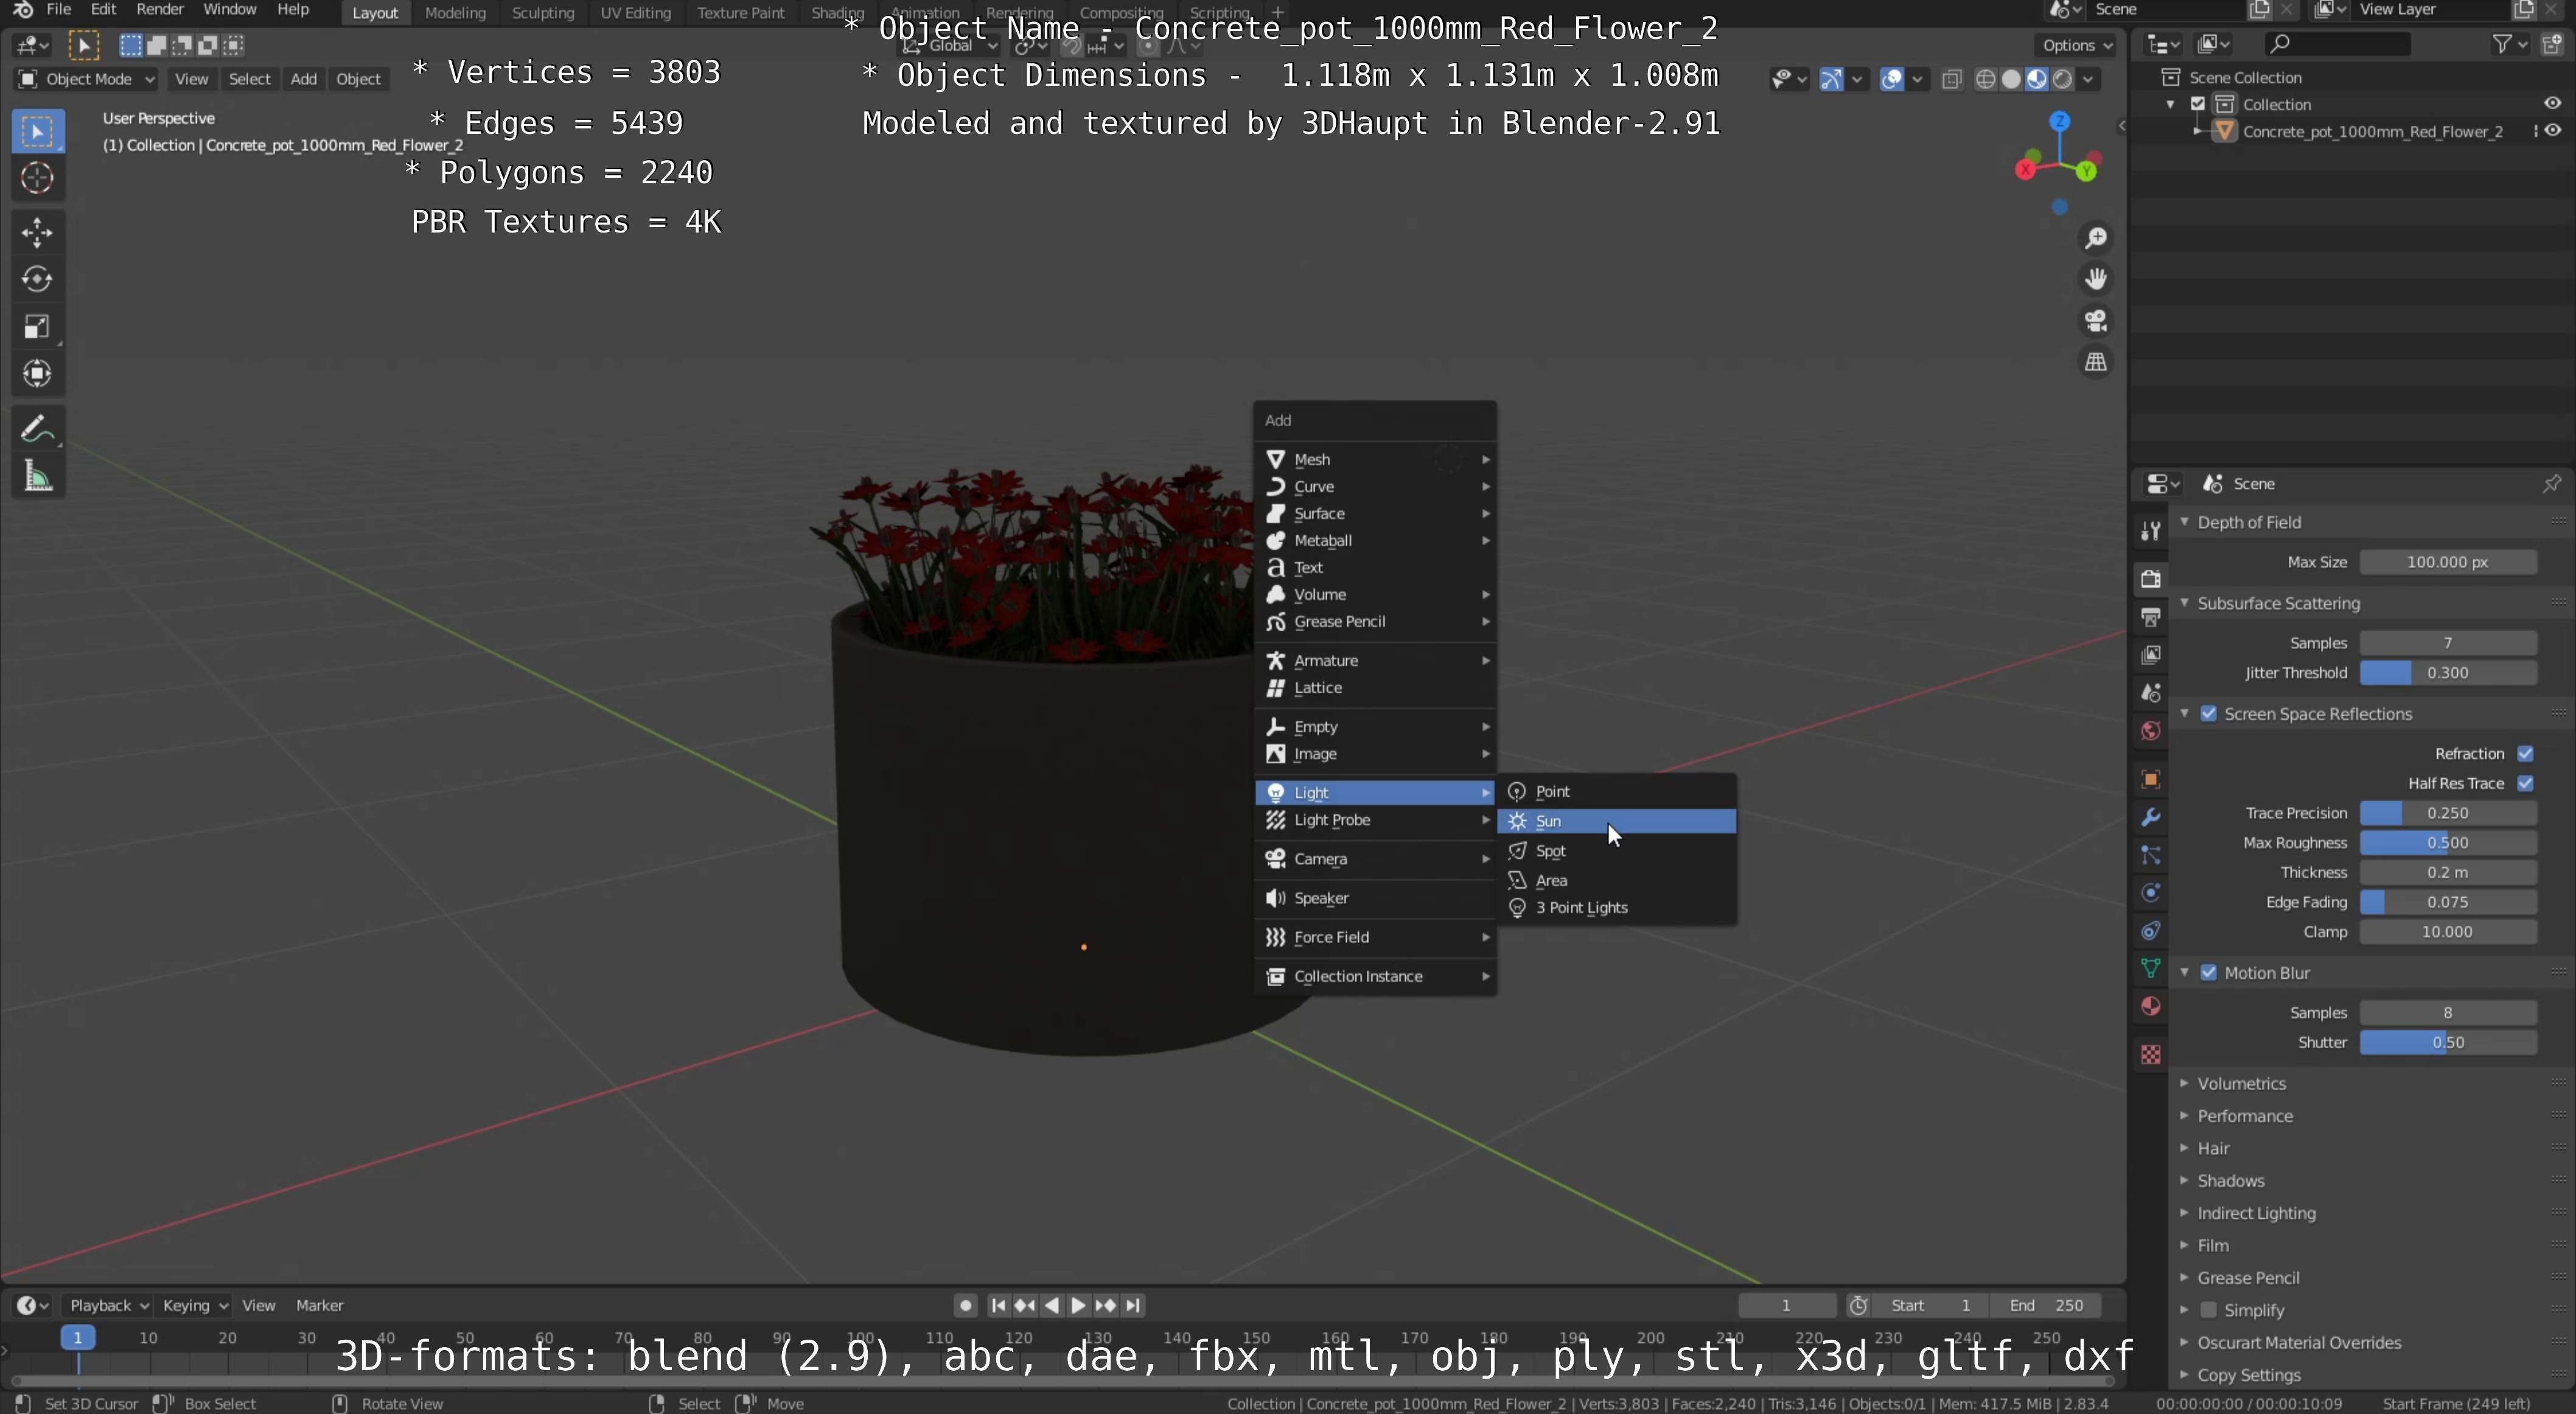The width and height of the screenshot is (2576, 1414).
Task: Switch perspective/orthographic grid icon
Action: click(x=2095, y=362)
